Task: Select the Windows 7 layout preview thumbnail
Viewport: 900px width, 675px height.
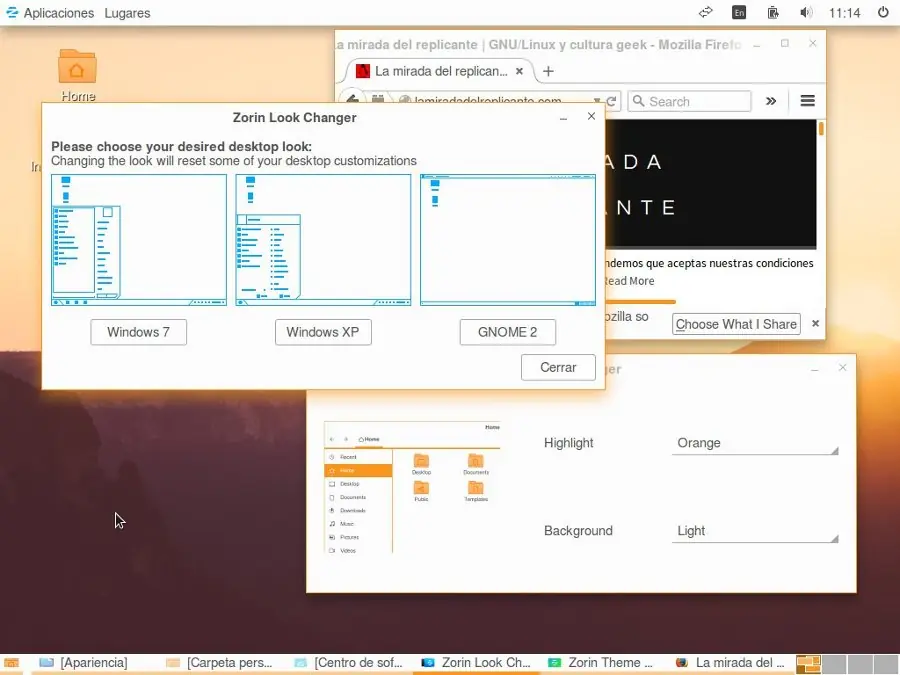Action: pos(139,240)
